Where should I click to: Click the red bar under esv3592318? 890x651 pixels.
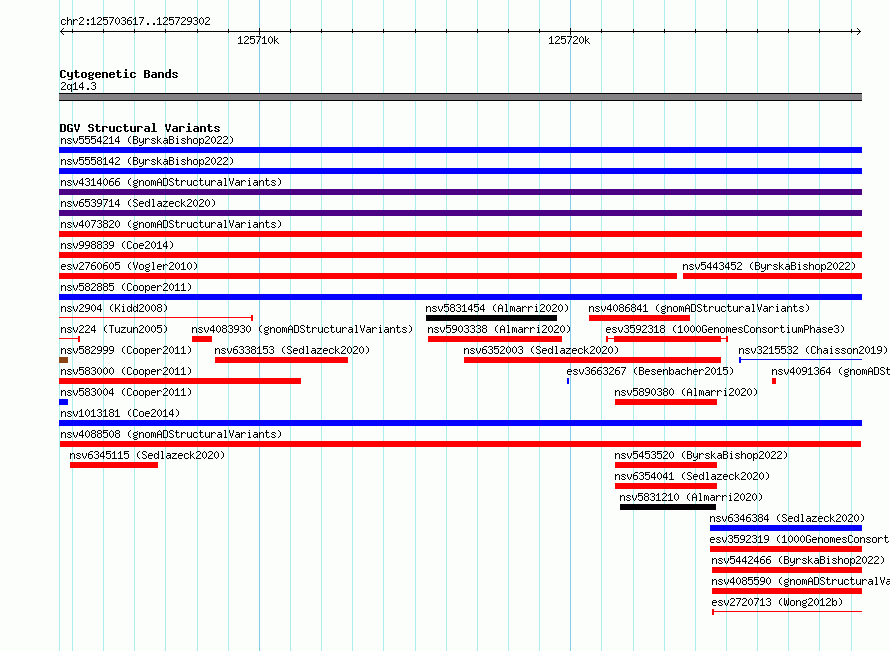tap(667, 339)
